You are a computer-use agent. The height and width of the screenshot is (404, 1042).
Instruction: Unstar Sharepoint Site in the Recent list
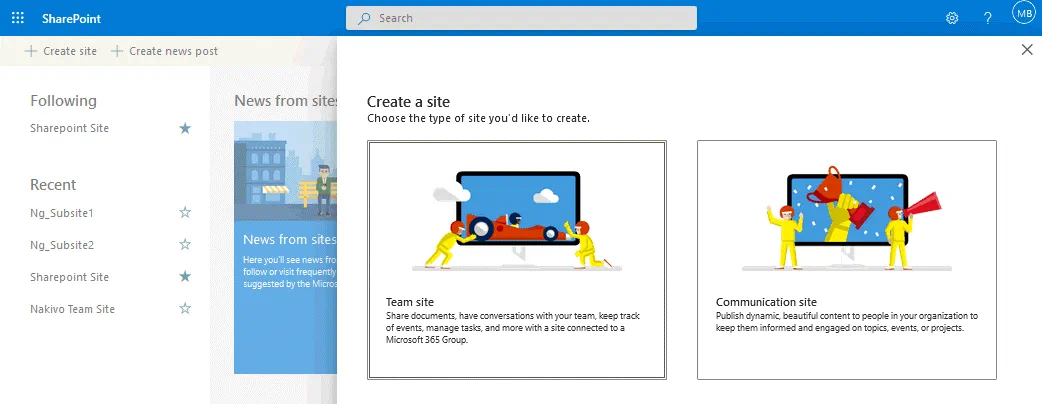pos(184,277)
